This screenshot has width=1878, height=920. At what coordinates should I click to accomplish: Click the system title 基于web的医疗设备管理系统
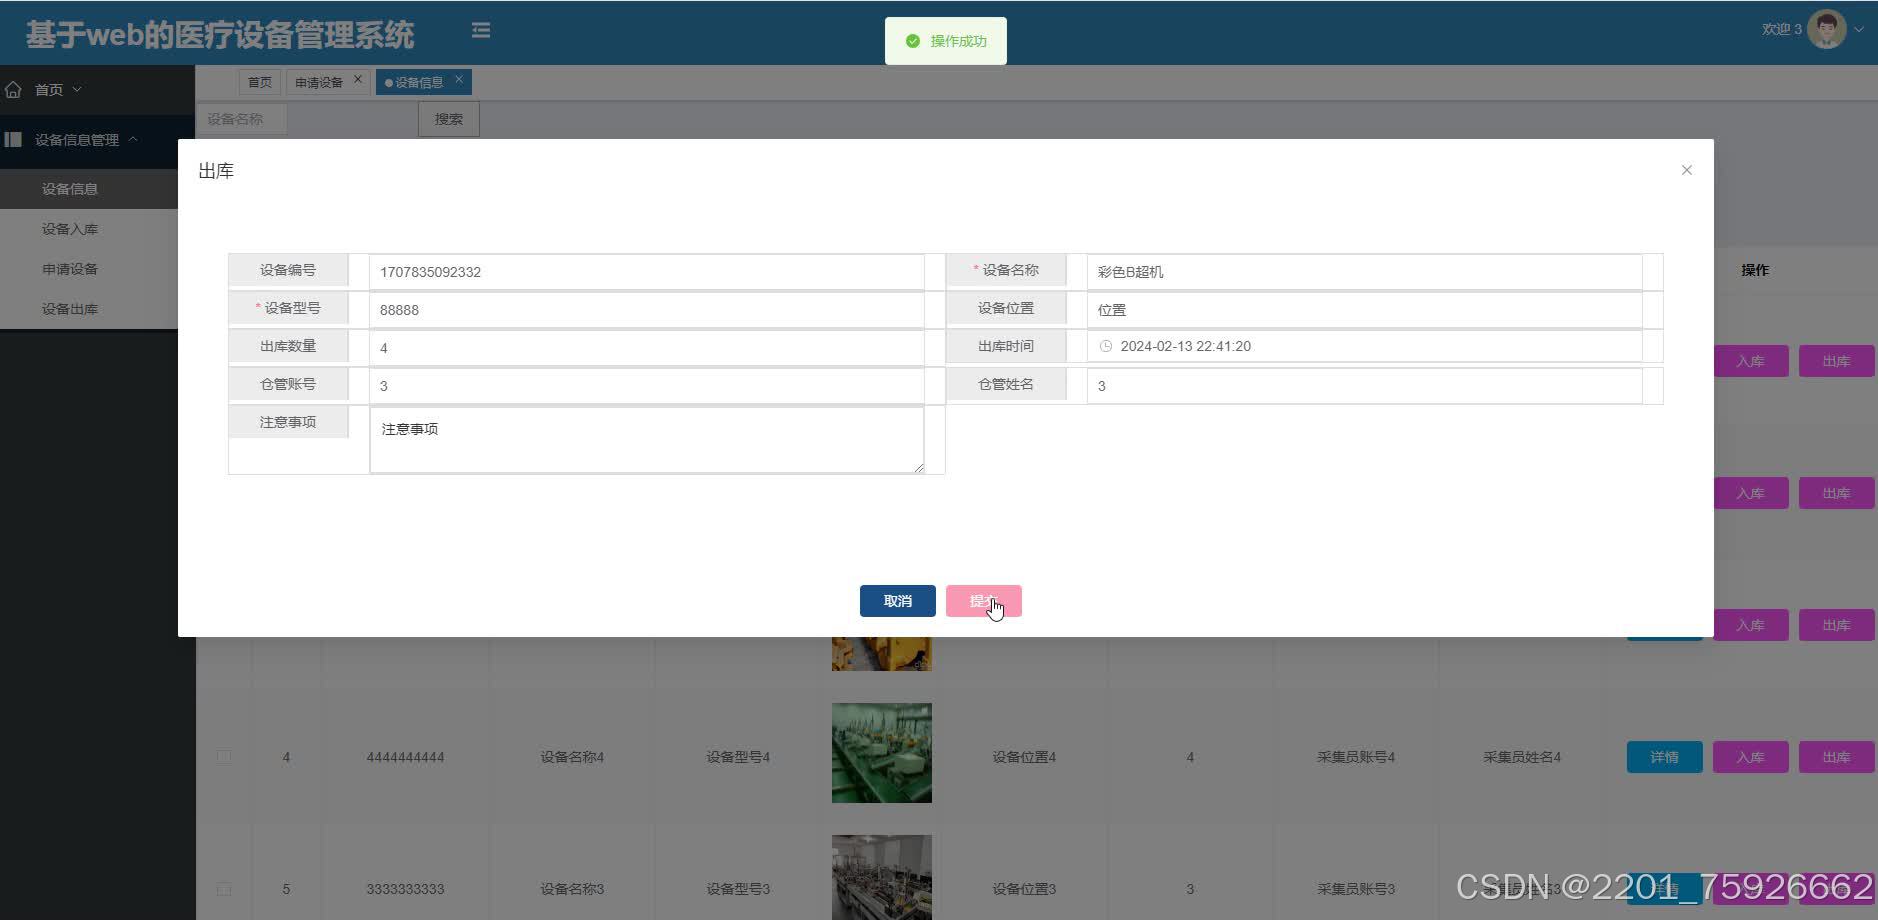click(x=220, y=35)
